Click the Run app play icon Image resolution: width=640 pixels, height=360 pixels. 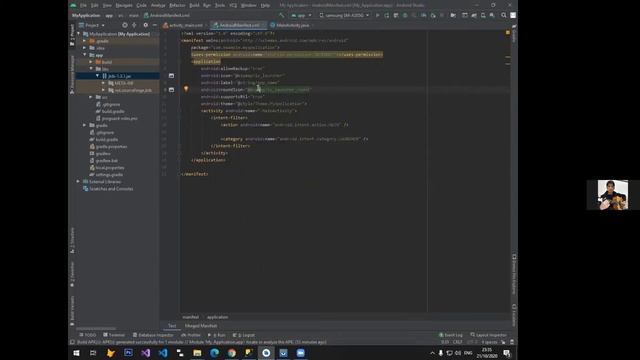click(378, 15)
